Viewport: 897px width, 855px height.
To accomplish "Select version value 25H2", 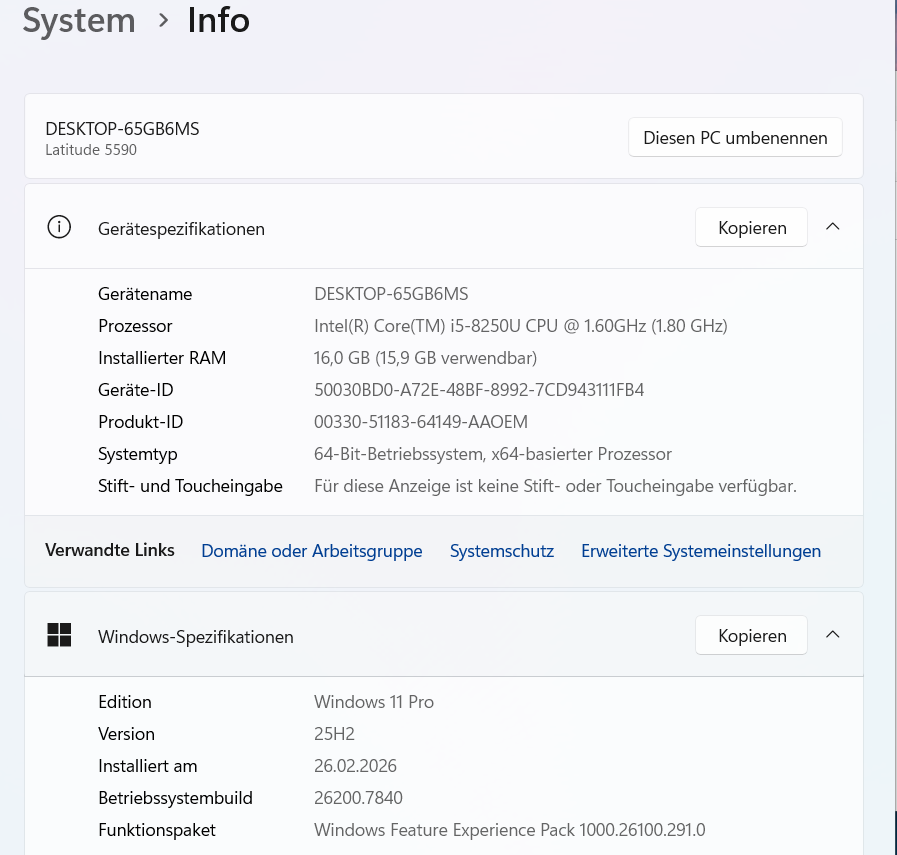I will (334, 734).
